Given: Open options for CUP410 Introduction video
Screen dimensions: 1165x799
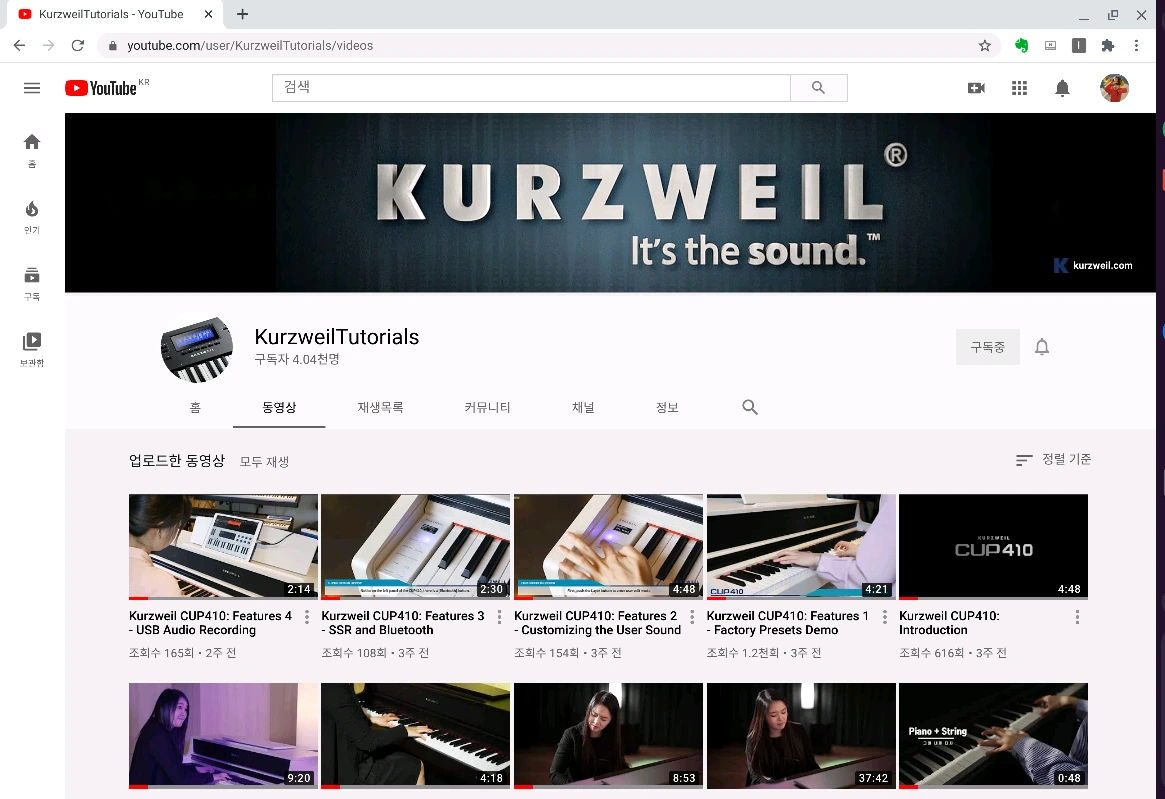Looking at the screenshot, I should coord(1077,617).
